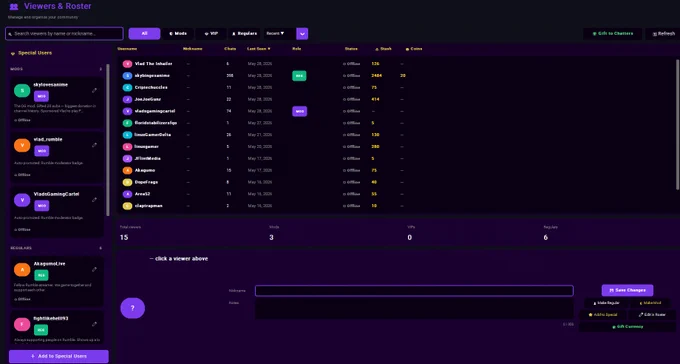Image resolution: width=680 pixels, height=364 pixels.
Task: Click stash value 2484
Action: pos(376,75)
